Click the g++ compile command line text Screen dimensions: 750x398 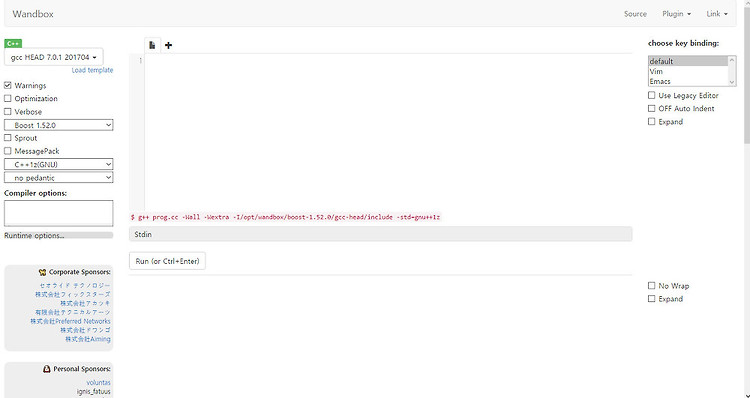point(285,217)
